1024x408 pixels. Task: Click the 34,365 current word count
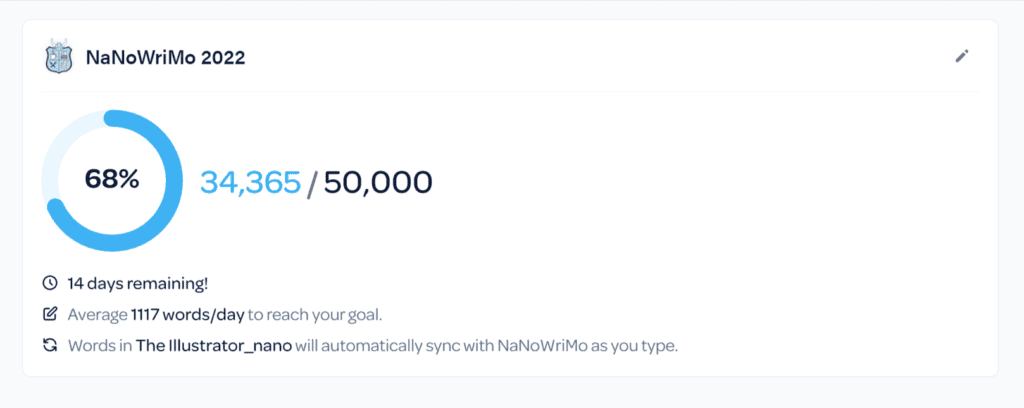pos(251,183)
